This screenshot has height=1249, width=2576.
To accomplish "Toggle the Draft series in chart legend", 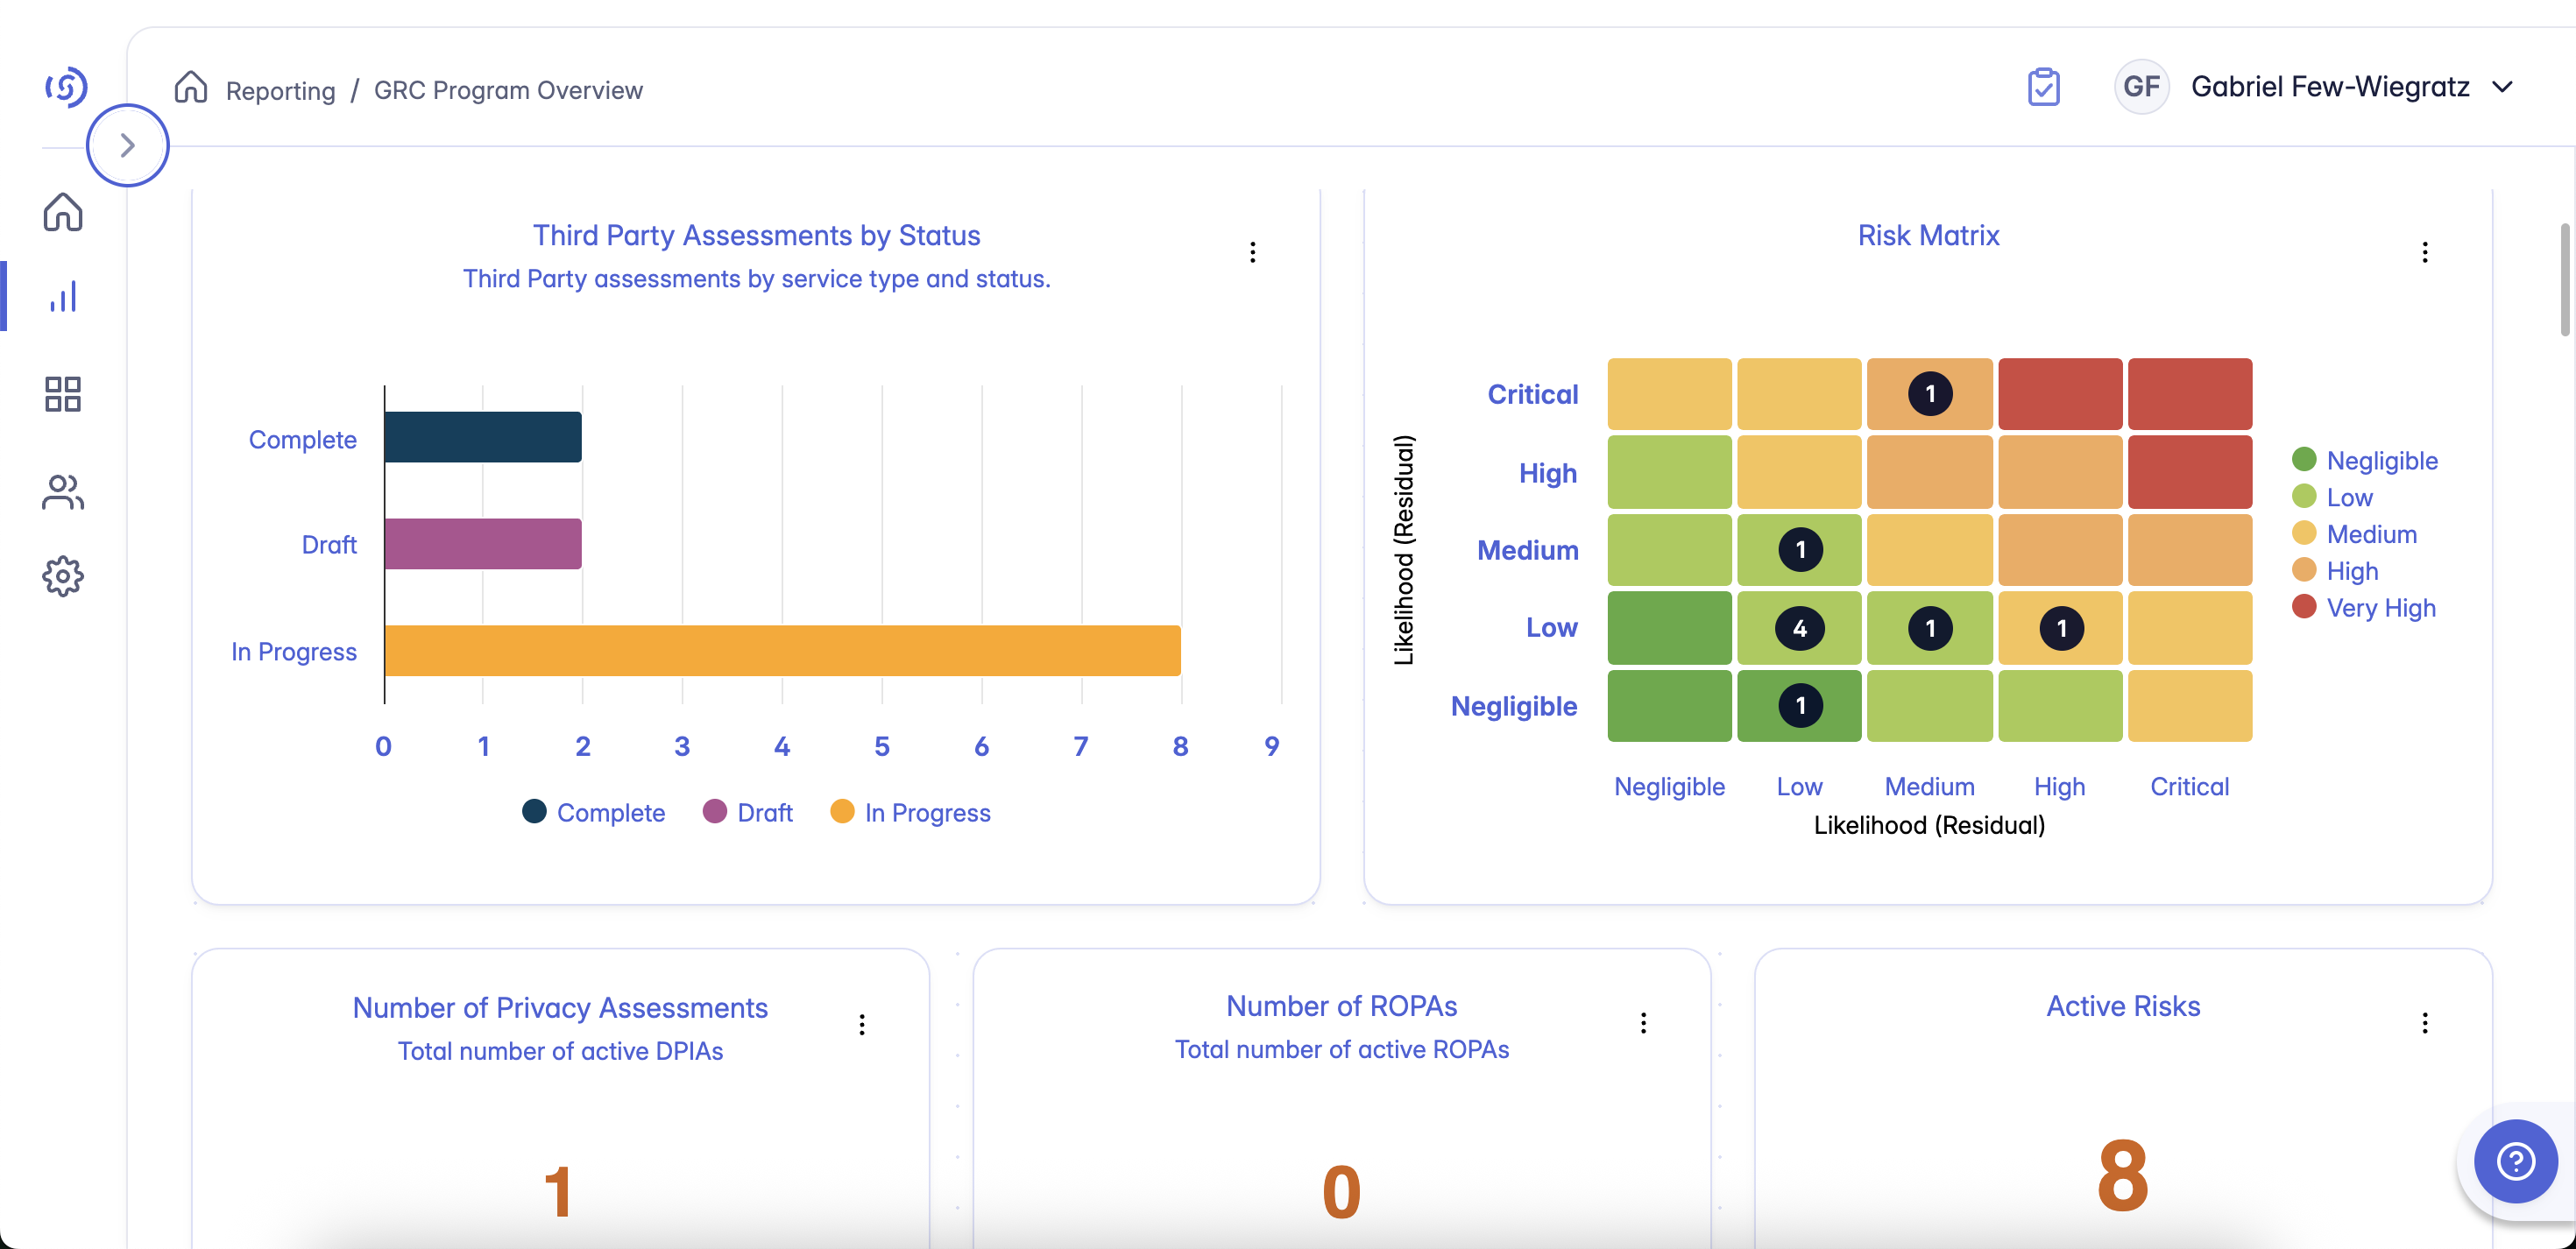I will click(x=747, y=812).
